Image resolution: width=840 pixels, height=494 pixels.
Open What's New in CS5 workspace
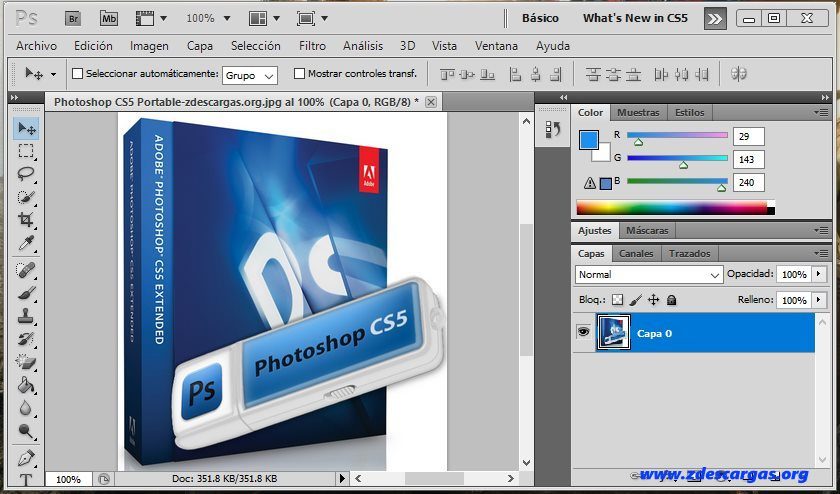635,18
